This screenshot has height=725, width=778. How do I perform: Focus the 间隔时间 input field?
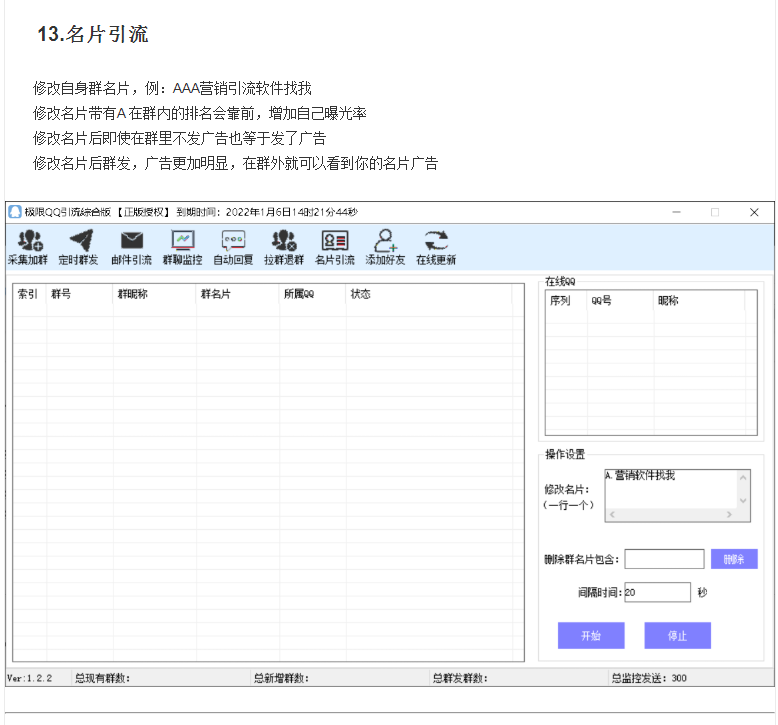click(x=657, y=592)
